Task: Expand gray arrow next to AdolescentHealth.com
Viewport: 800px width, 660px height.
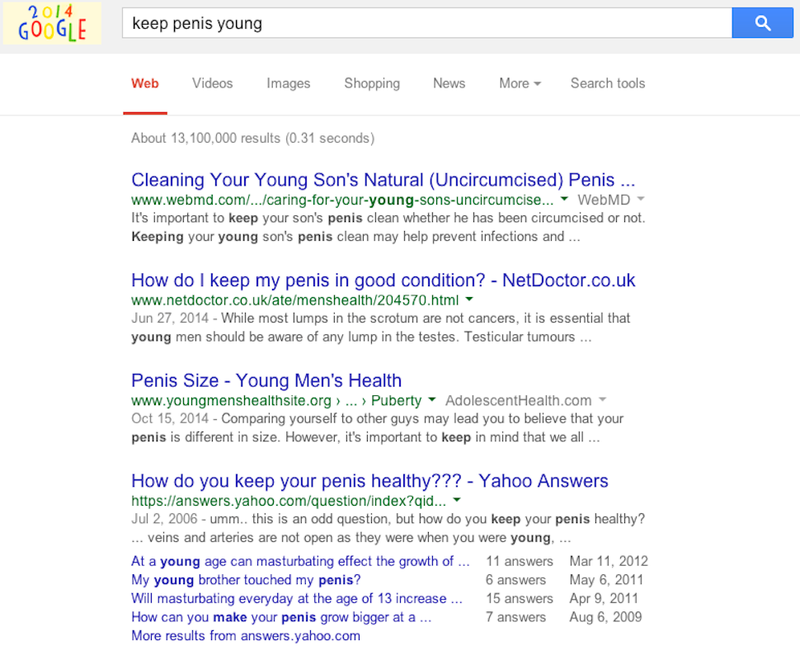Action: (603, 399)
